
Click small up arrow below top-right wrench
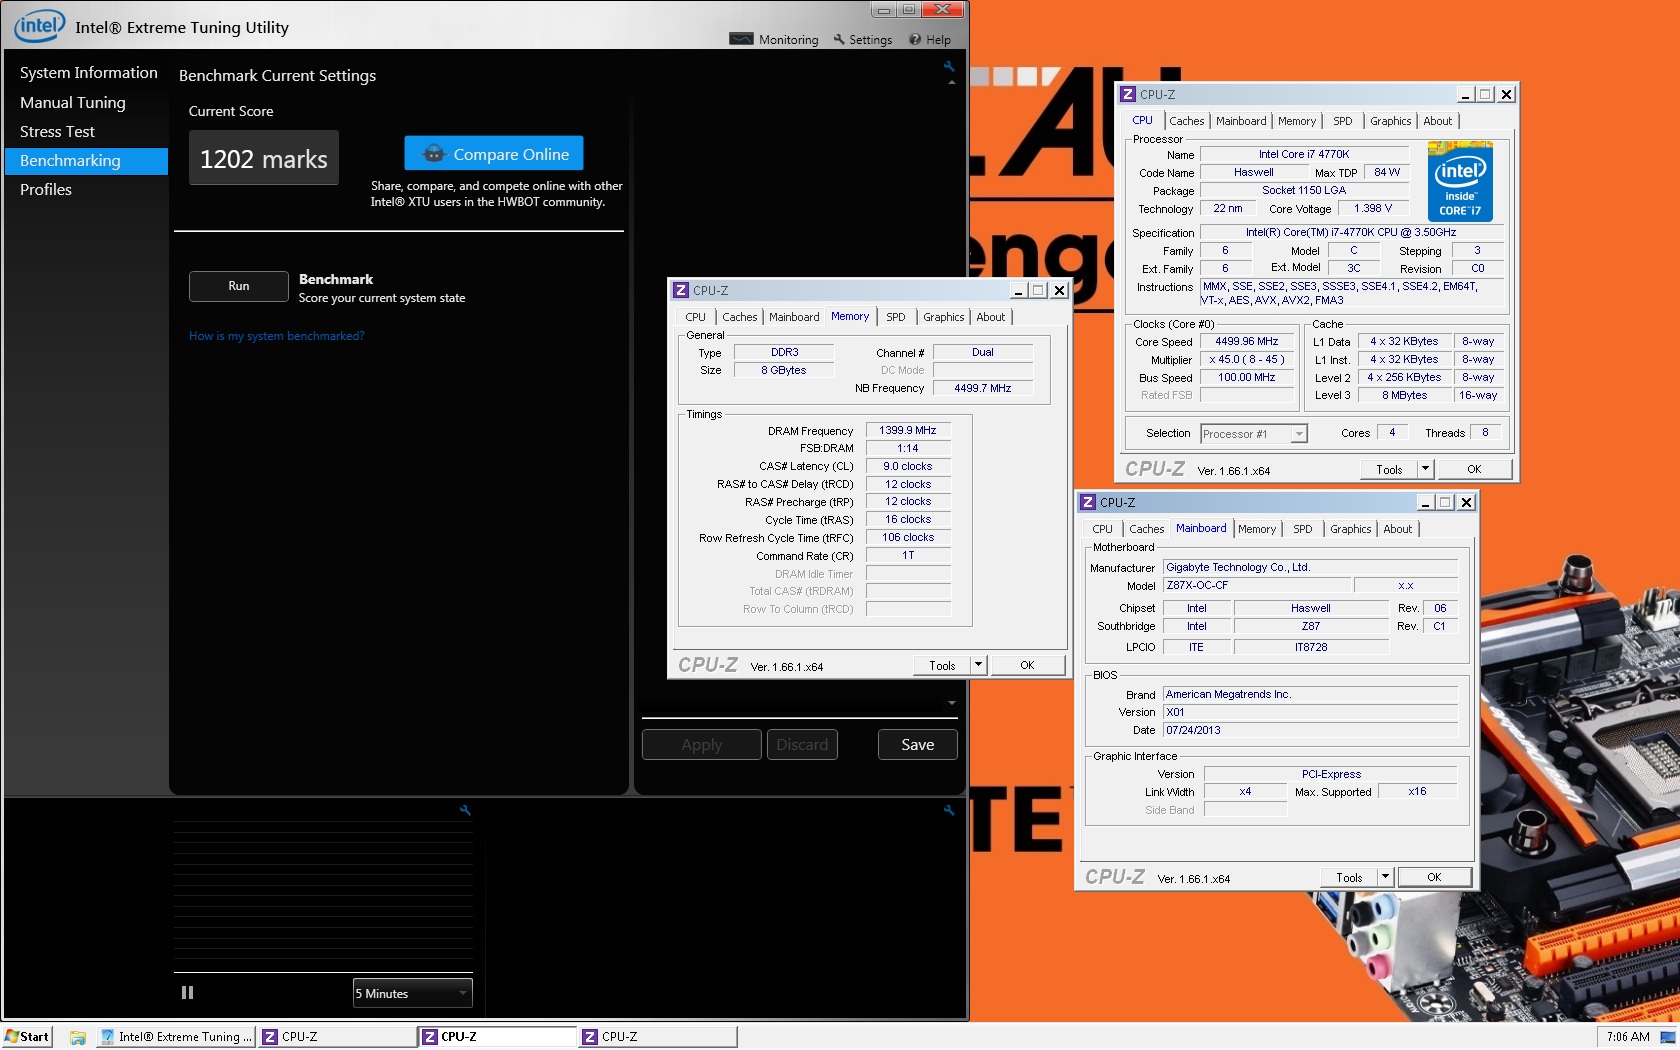951,82
